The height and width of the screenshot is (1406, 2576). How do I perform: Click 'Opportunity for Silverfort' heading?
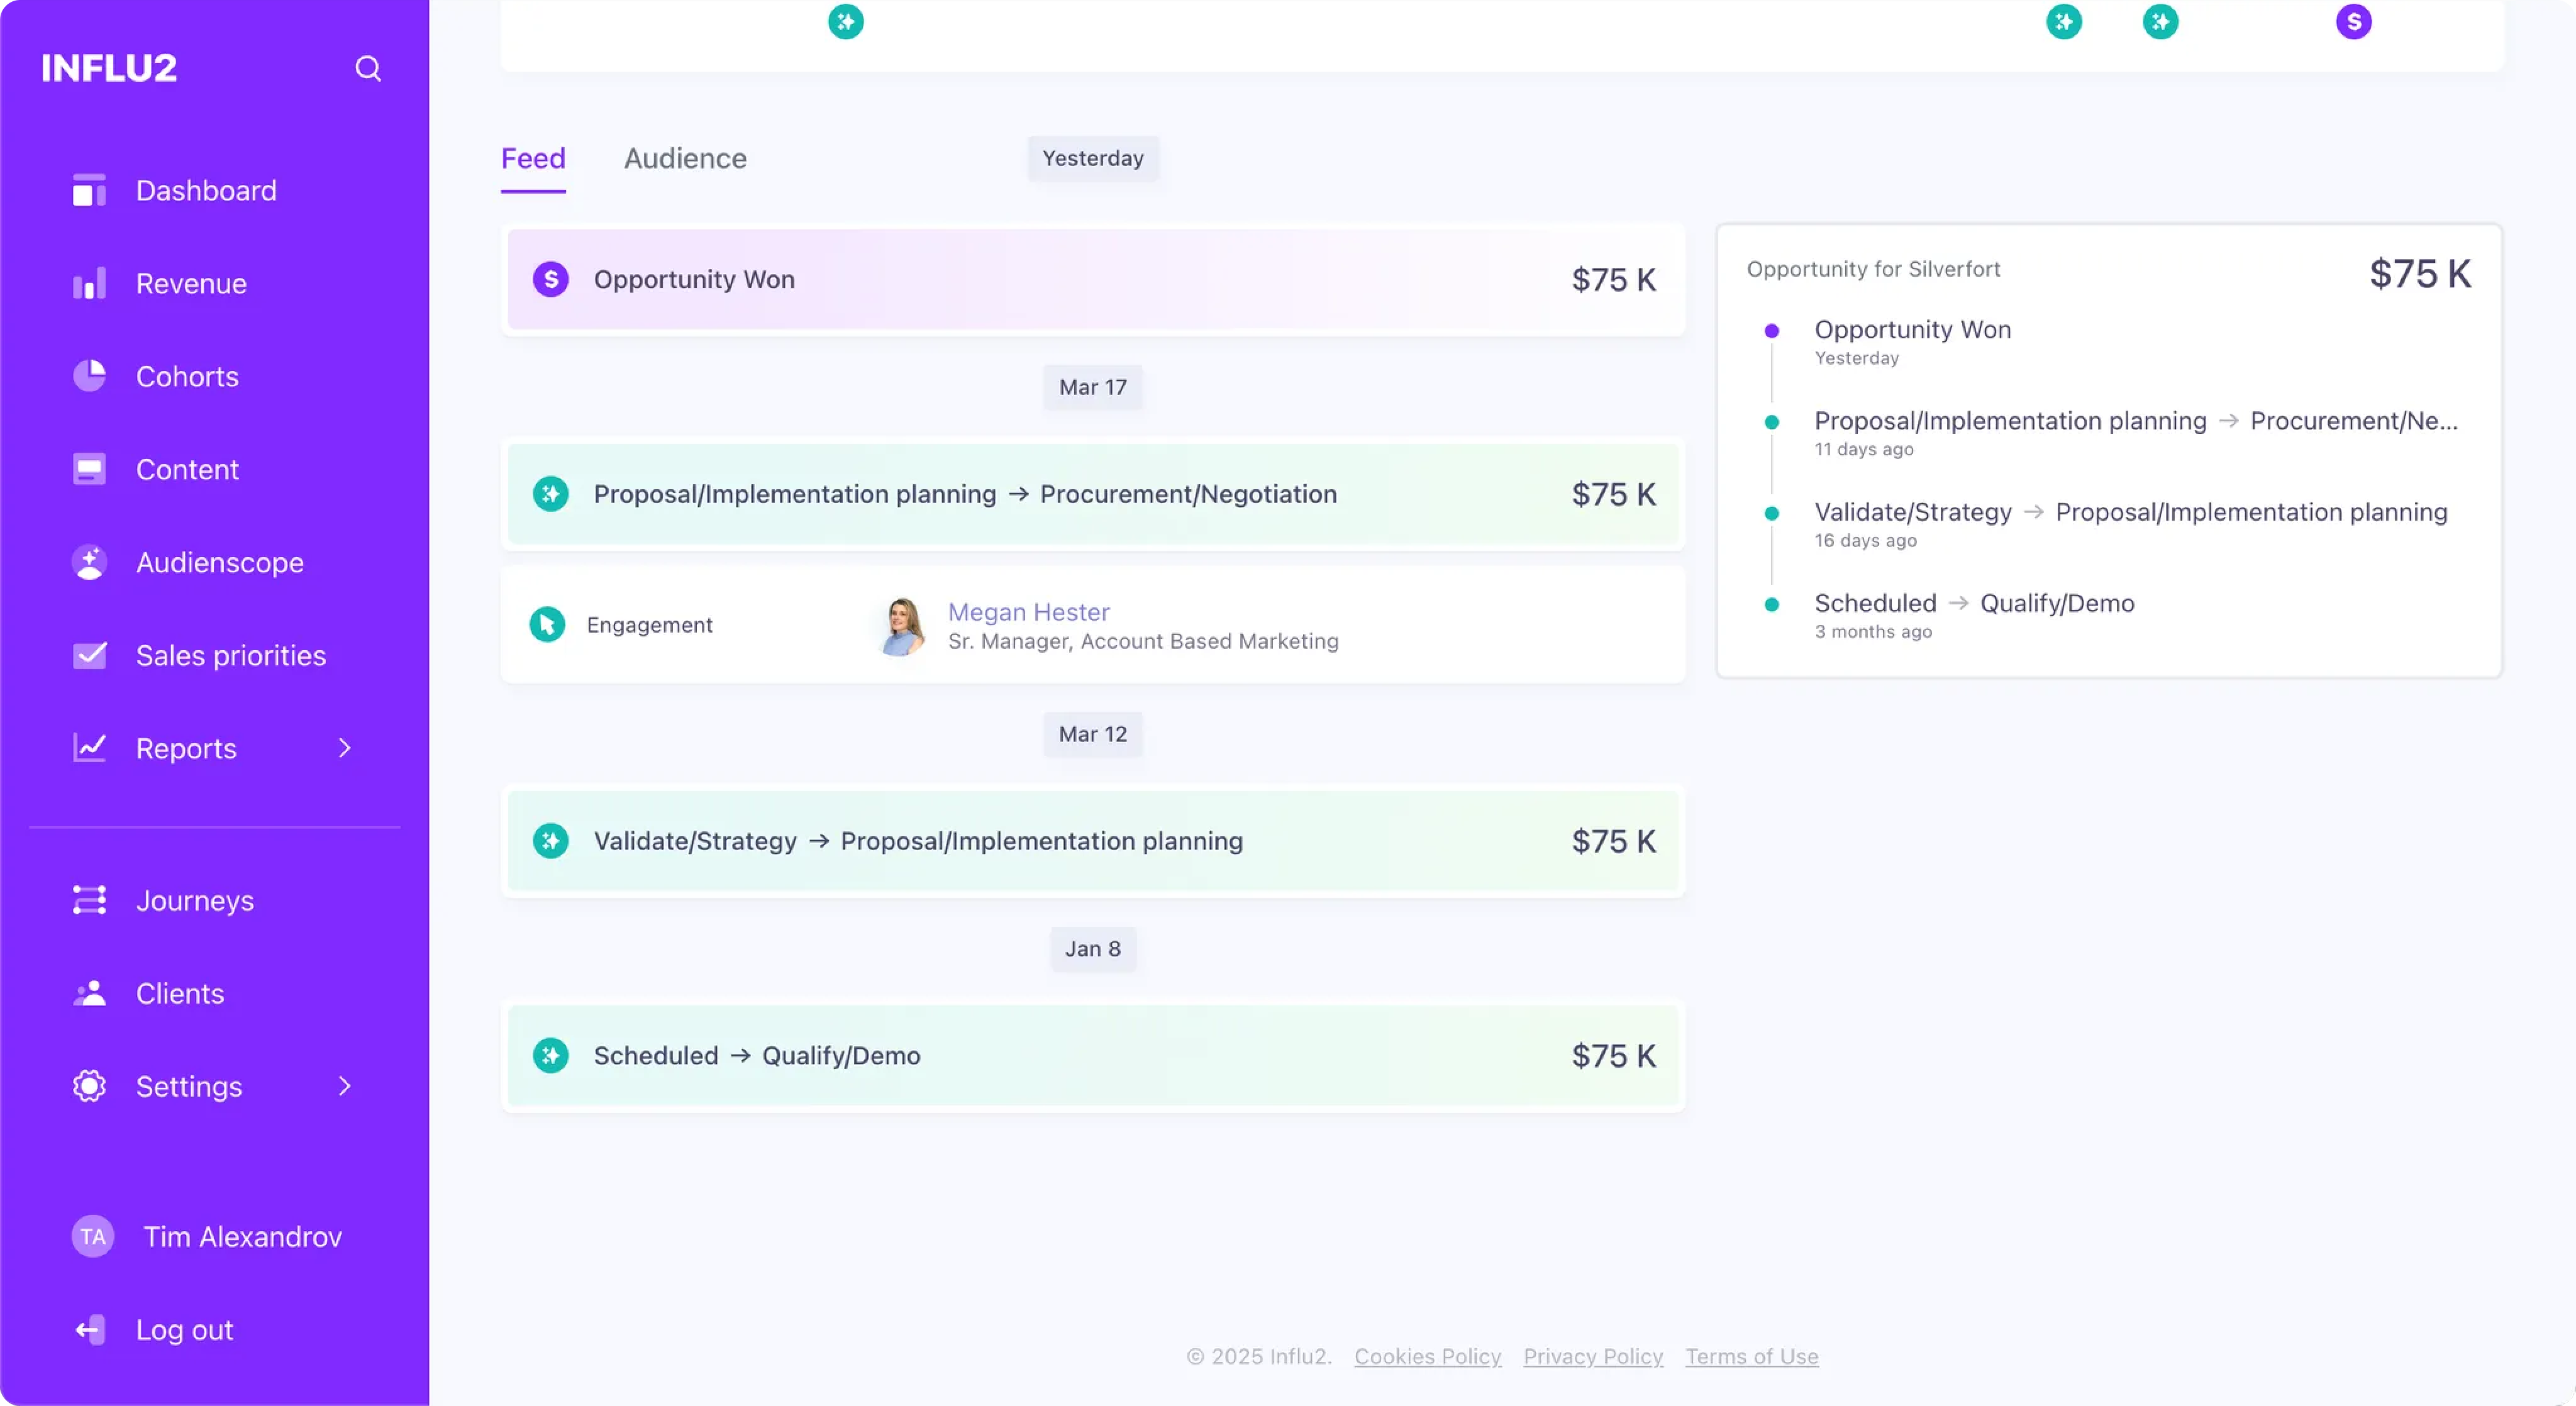click(x=1873, y=269)
